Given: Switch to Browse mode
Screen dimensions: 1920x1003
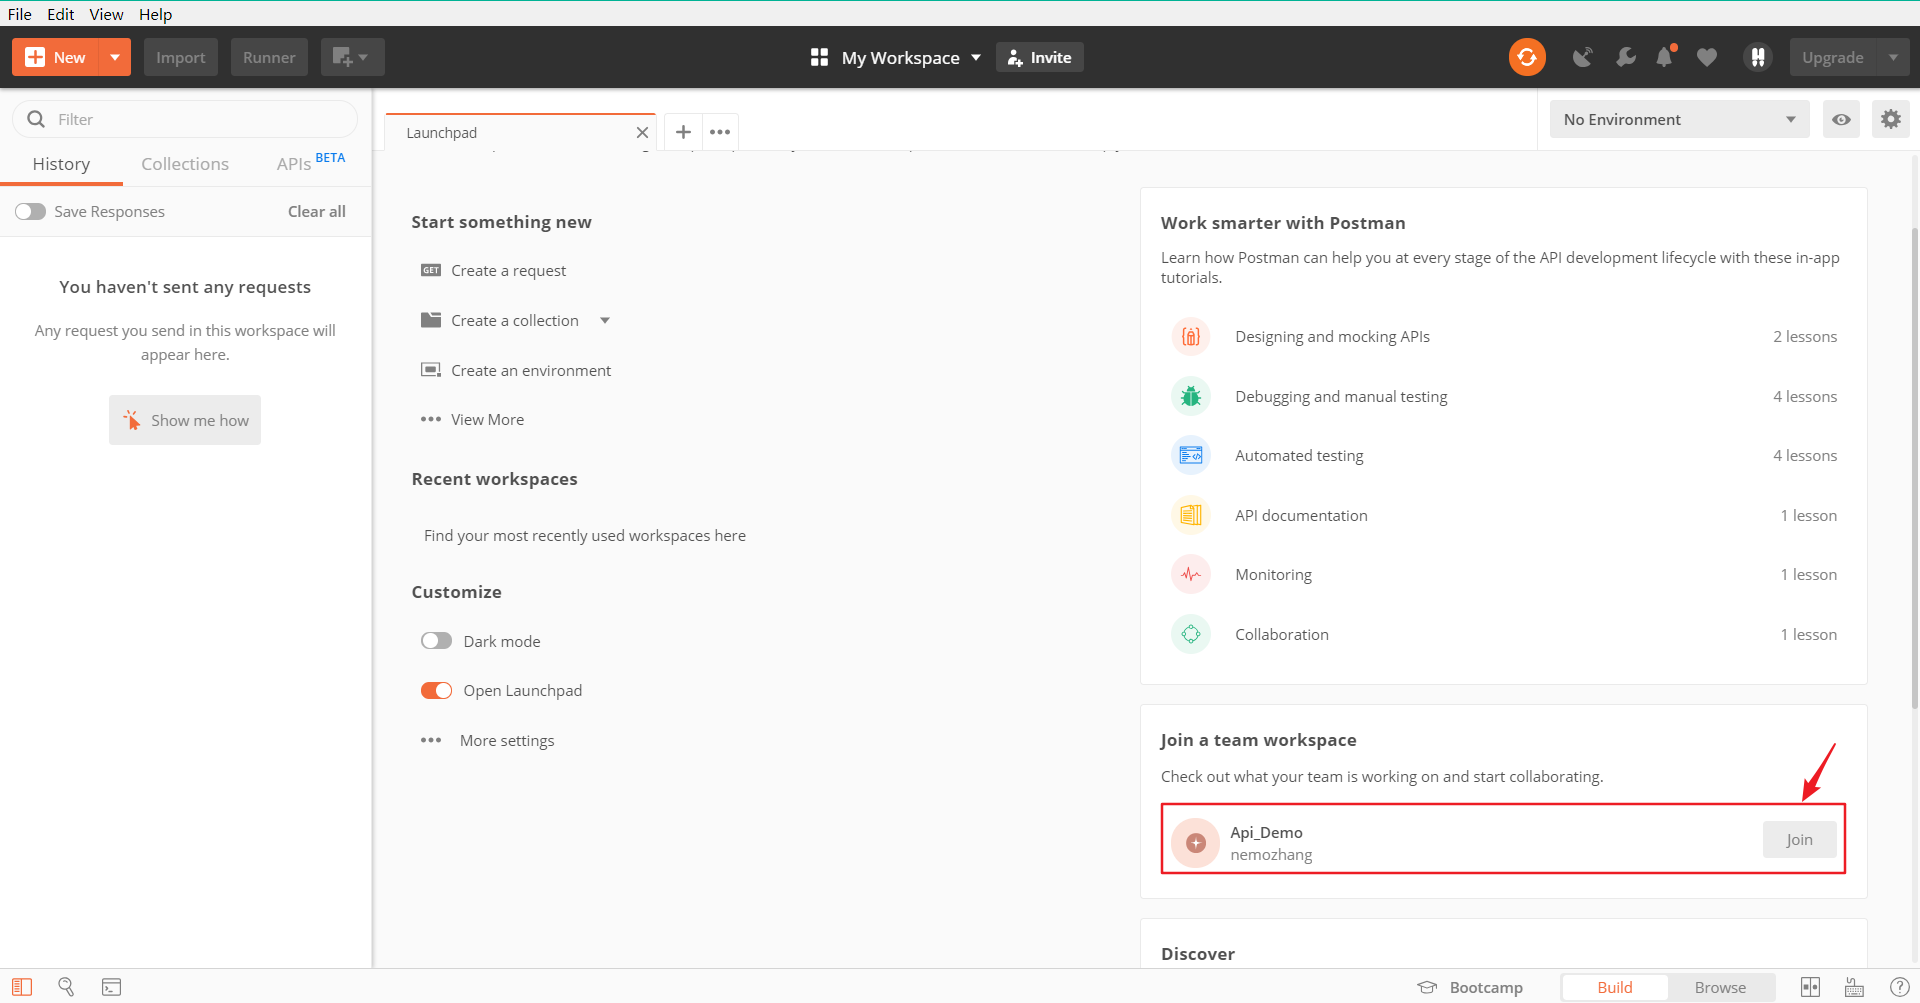Looking at the screenshot, I should [x=1720, y=987].
